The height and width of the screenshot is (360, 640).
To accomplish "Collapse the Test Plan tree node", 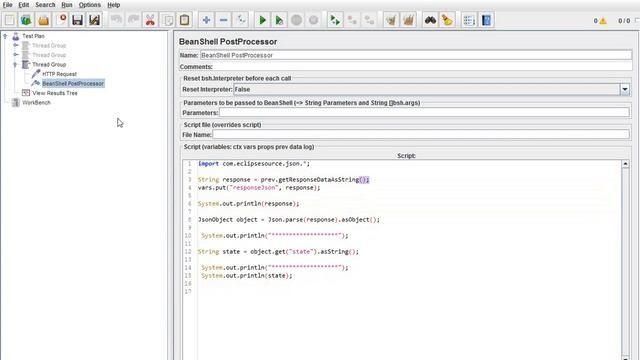I will tap(5, 36).
